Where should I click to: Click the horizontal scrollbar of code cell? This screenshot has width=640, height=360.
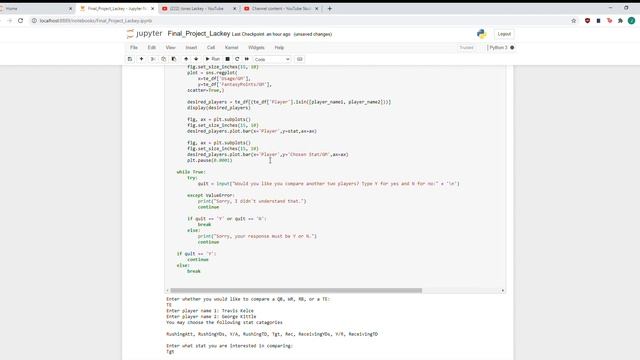tap(296, 291)
